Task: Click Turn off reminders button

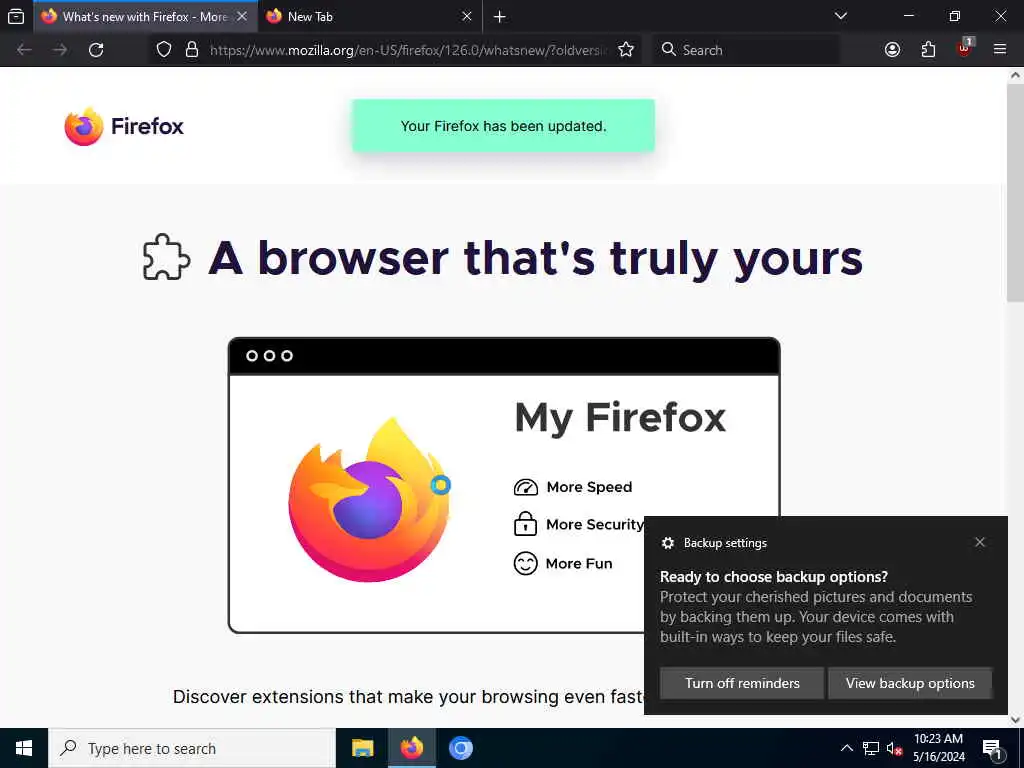Action: [x=742, y=683]
